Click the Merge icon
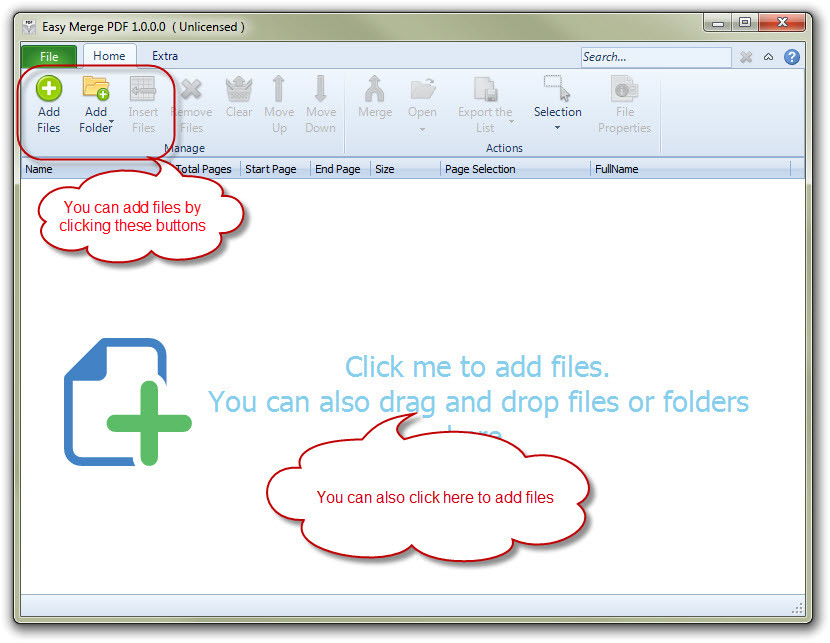Image resolution: width=830 pixels, height=643 pixels. click(x=374, y=88)
